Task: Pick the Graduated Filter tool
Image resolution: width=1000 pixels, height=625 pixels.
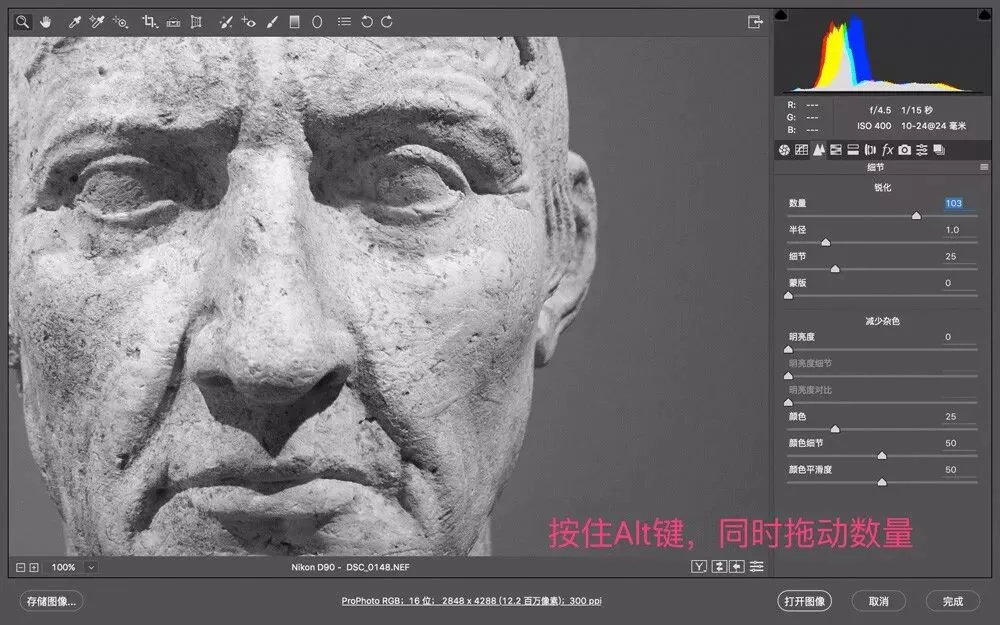Action: (x=294, y=22)
